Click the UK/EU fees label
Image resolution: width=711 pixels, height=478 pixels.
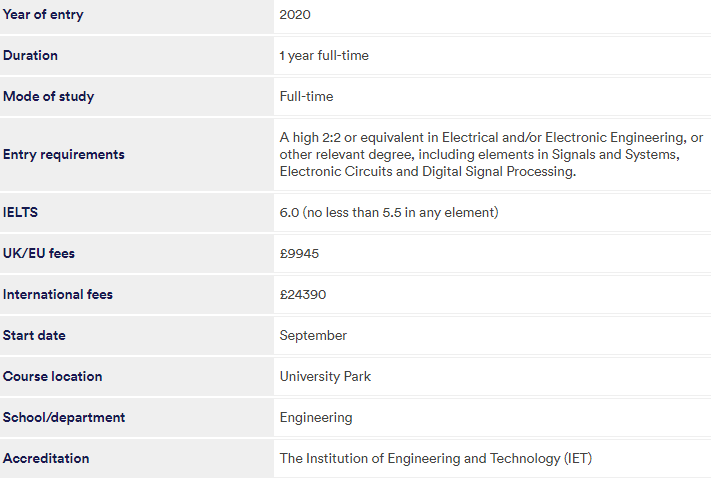(x=39, y=253)
